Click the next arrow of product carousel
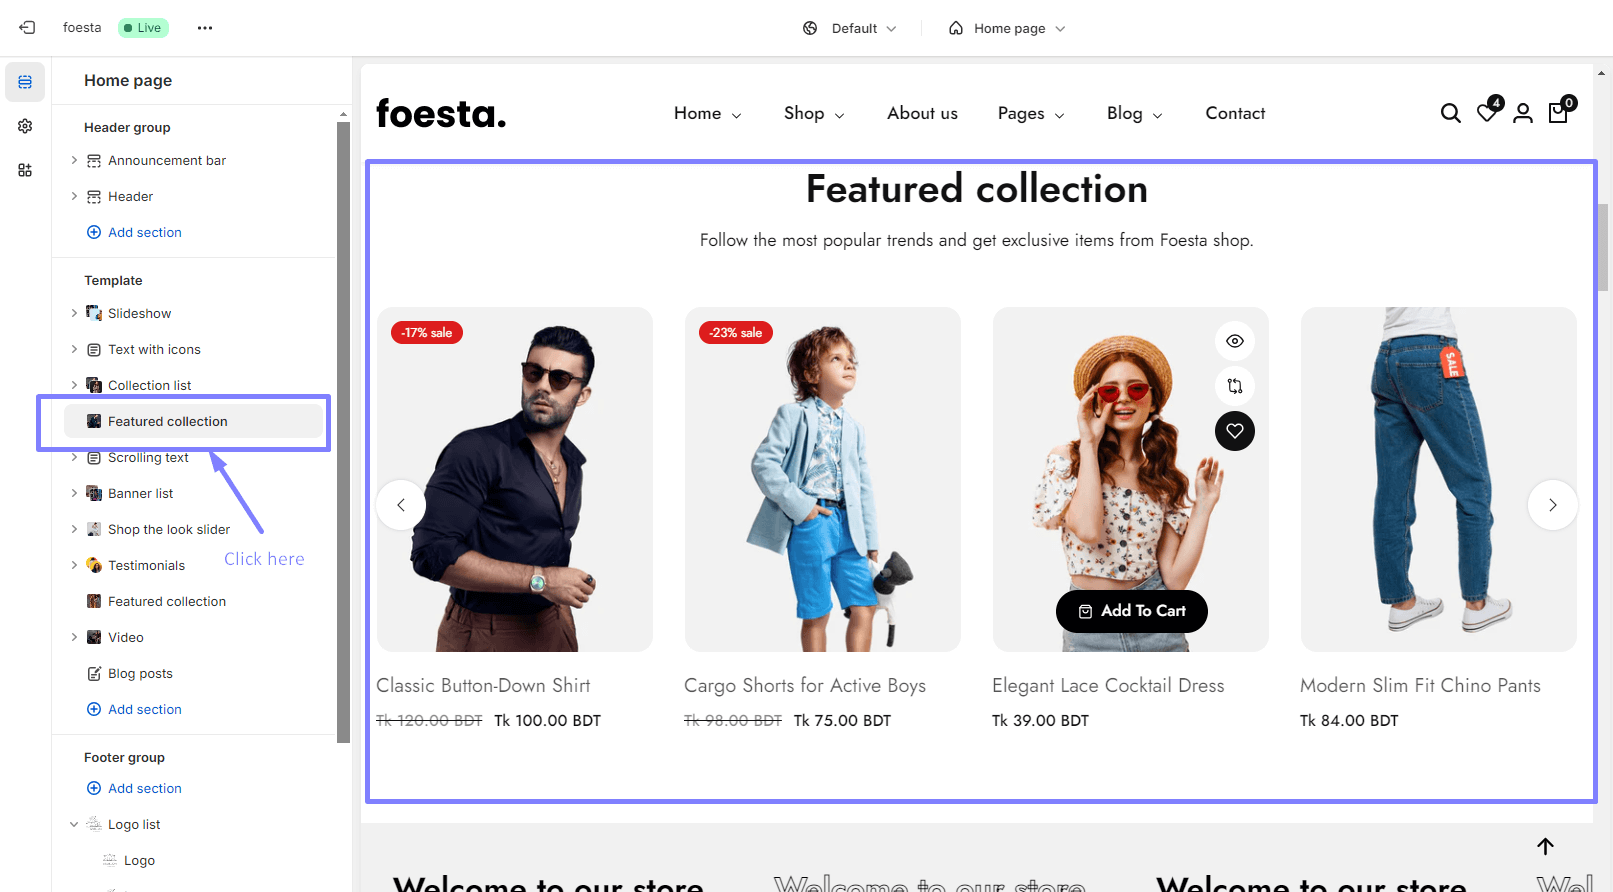1613x892 pixels. [1552, 505]
